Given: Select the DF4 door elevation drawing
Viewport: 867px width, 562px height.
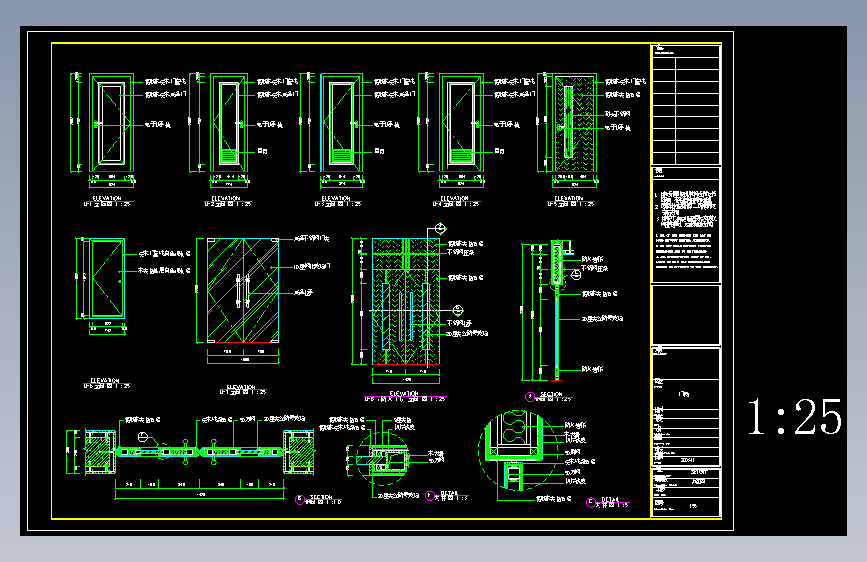Looking at the screenshot, I should (x=461, y=123).
